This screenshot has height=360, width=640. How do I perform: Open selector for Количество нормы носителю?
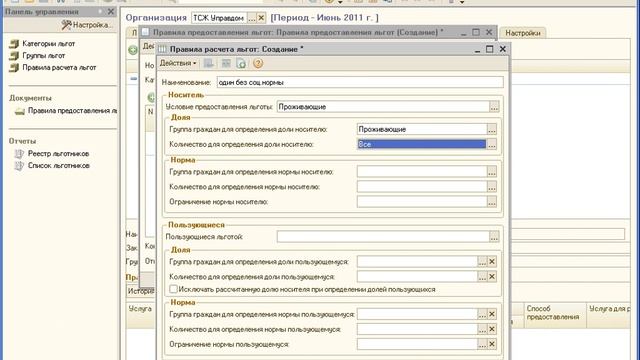coord(492,187)
